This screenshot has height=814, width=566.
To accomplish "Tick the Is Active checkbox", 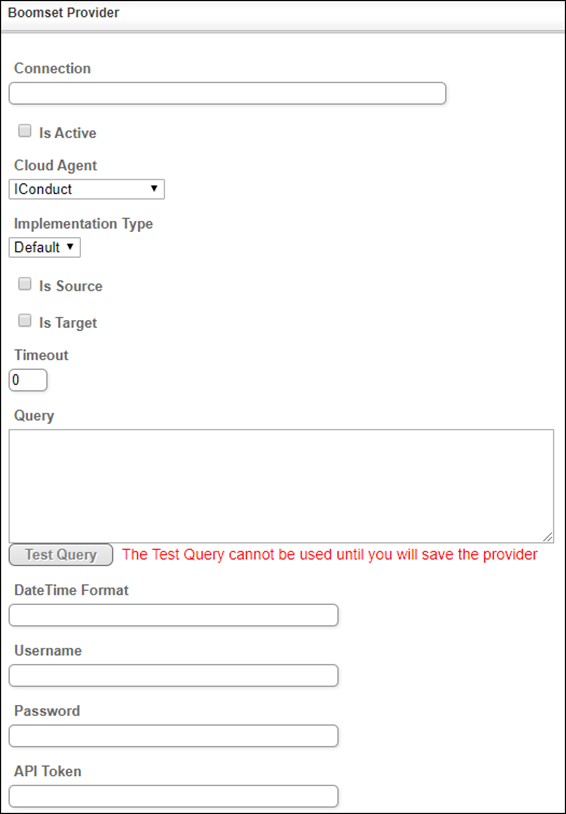I will coord(24,131).
